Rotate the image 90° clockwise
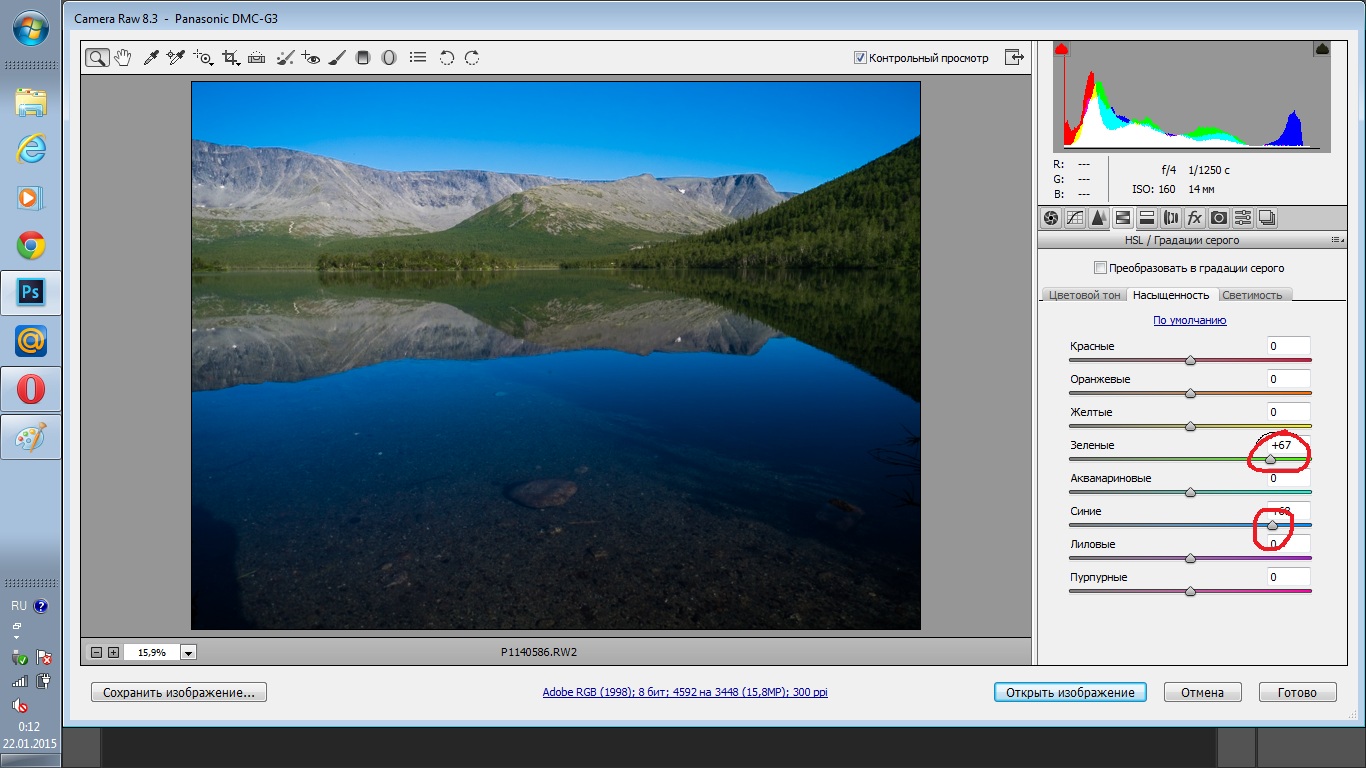This screenshot has height=768, width=1366. coord(472,58)
